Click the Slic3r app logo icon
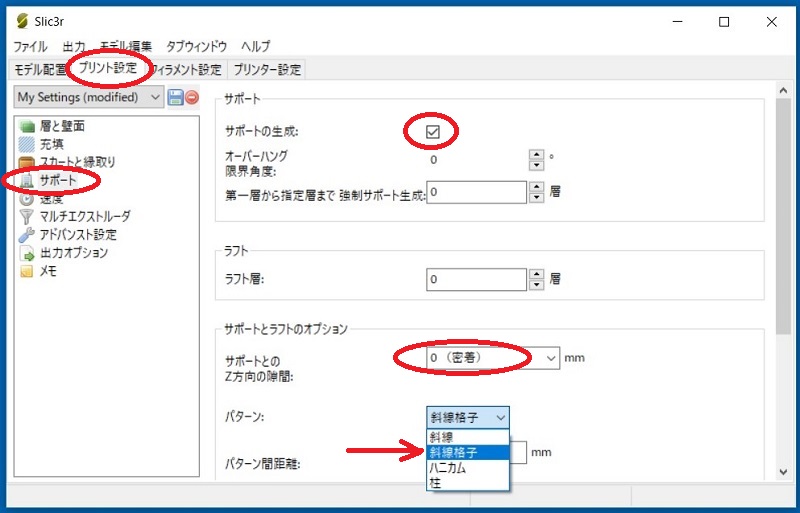The image size is (800, 513). pyautogui.click(x=22, y=21)
